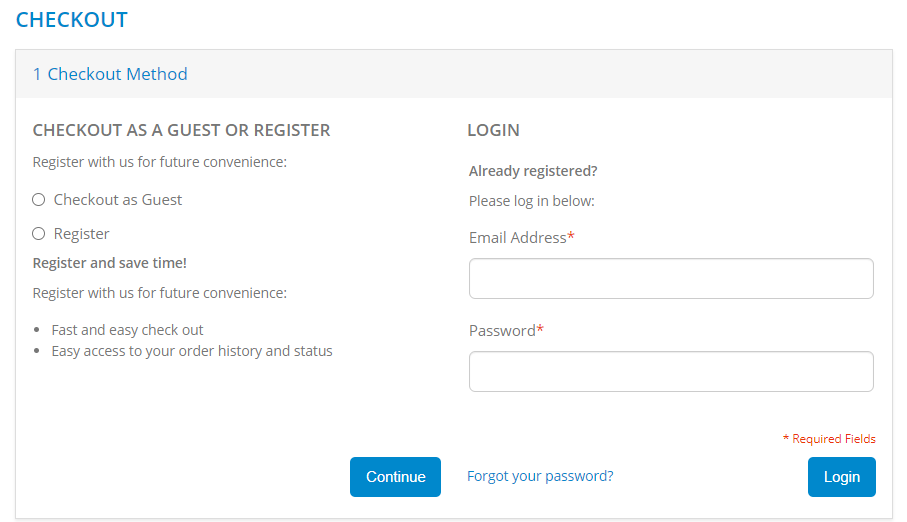Click the "Register and save time!" text
Screen dimensions: 907x522
pos(110,263)
